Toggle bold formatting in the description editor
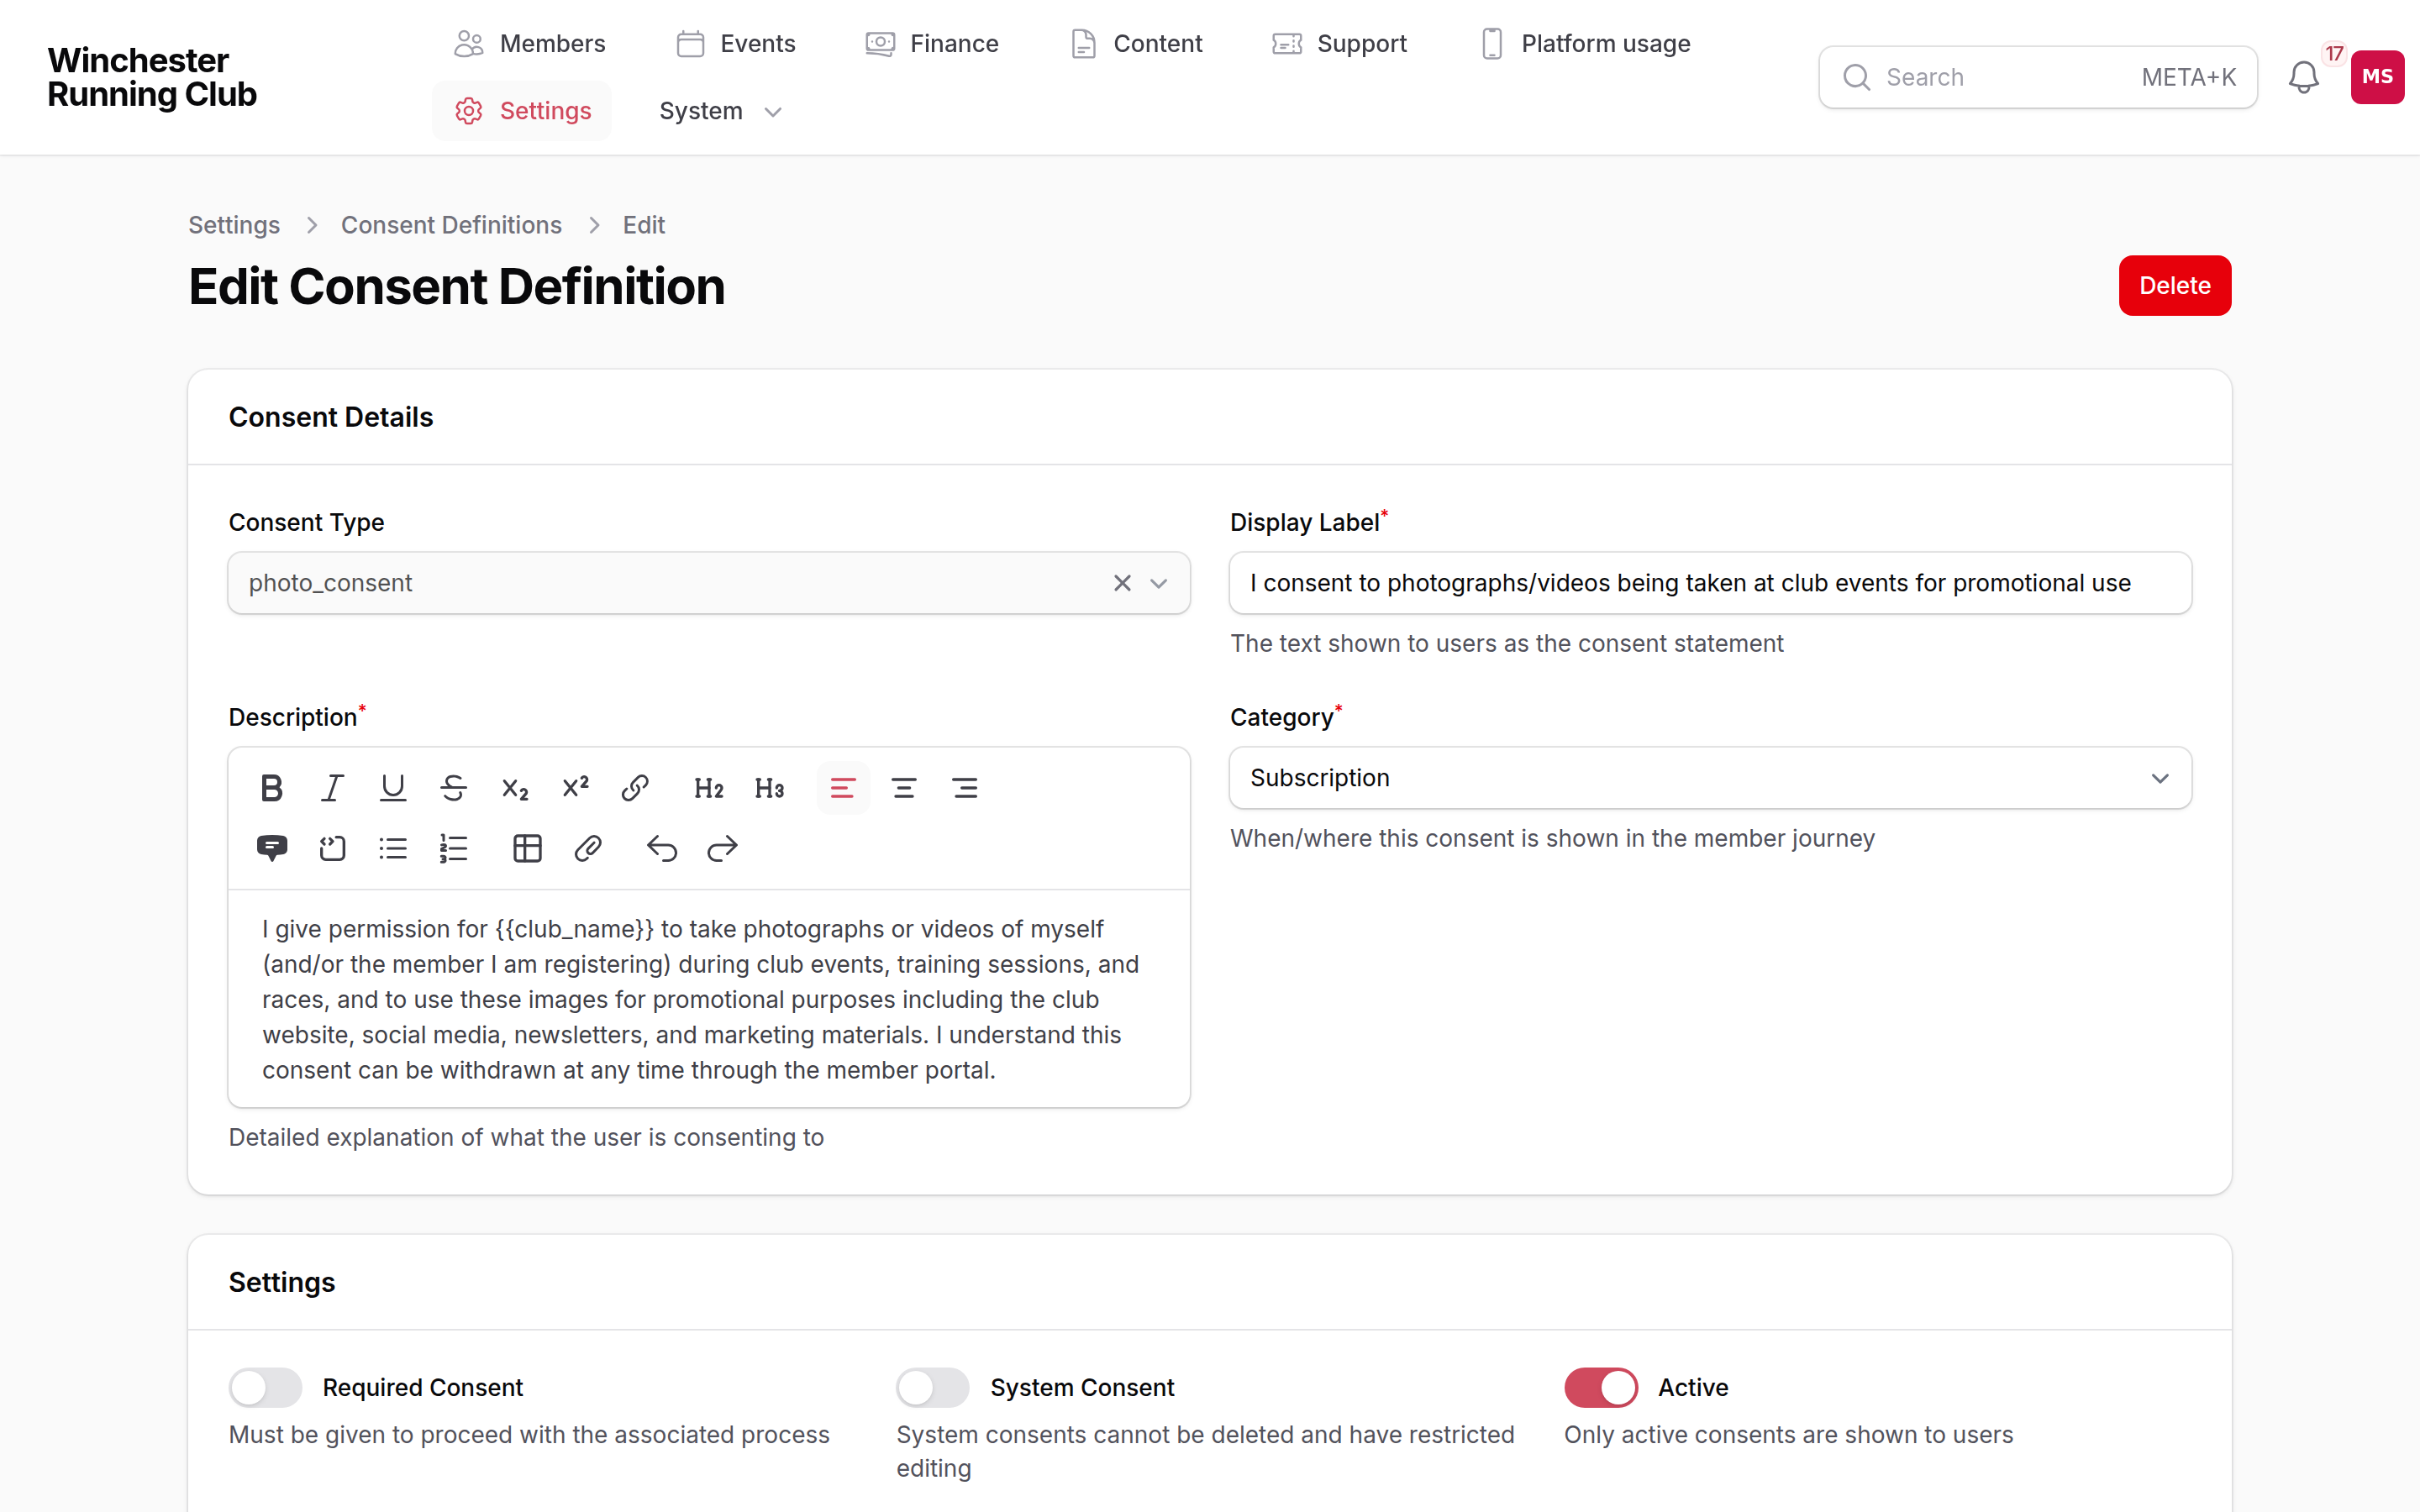This screenshot has height=1512, width=2420. click(x=271, y=788)
